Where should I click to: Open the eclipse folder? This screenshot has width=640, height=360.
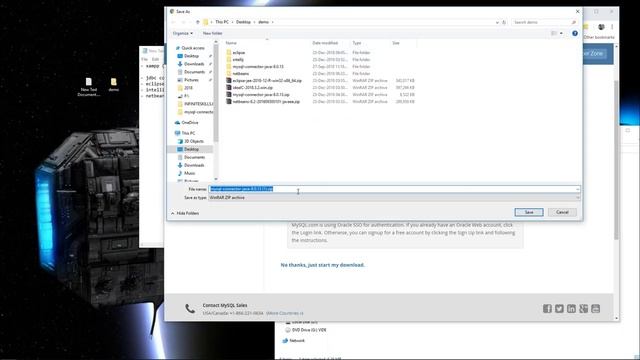(x=239, y=53)
